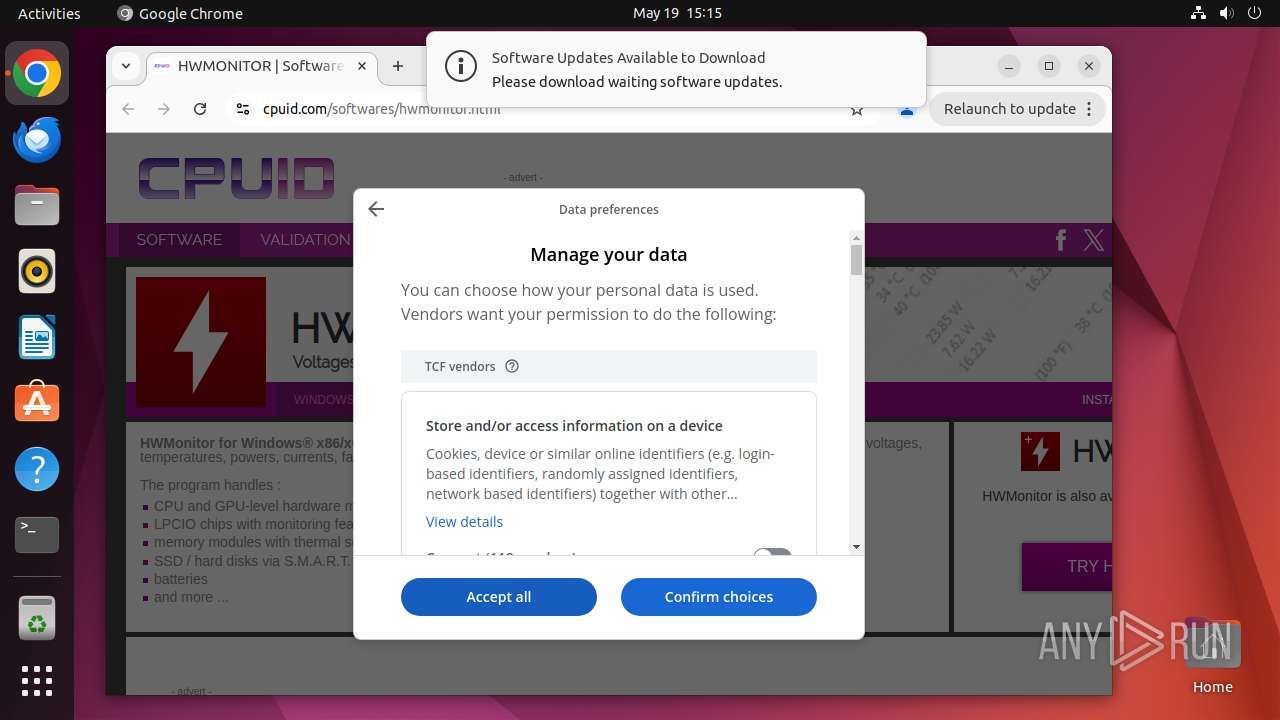The width and height of the screenshot is (1280, 720).
Task: Show Applications grid
Action: [37, 681]
